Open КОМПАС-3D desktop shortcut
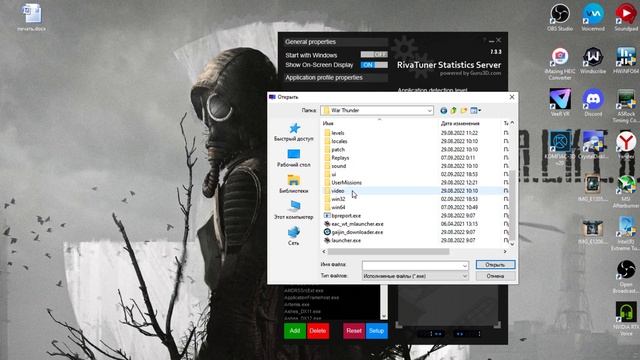Image resolution: width=640 pixels, height=360 pixels. (560, 148)
